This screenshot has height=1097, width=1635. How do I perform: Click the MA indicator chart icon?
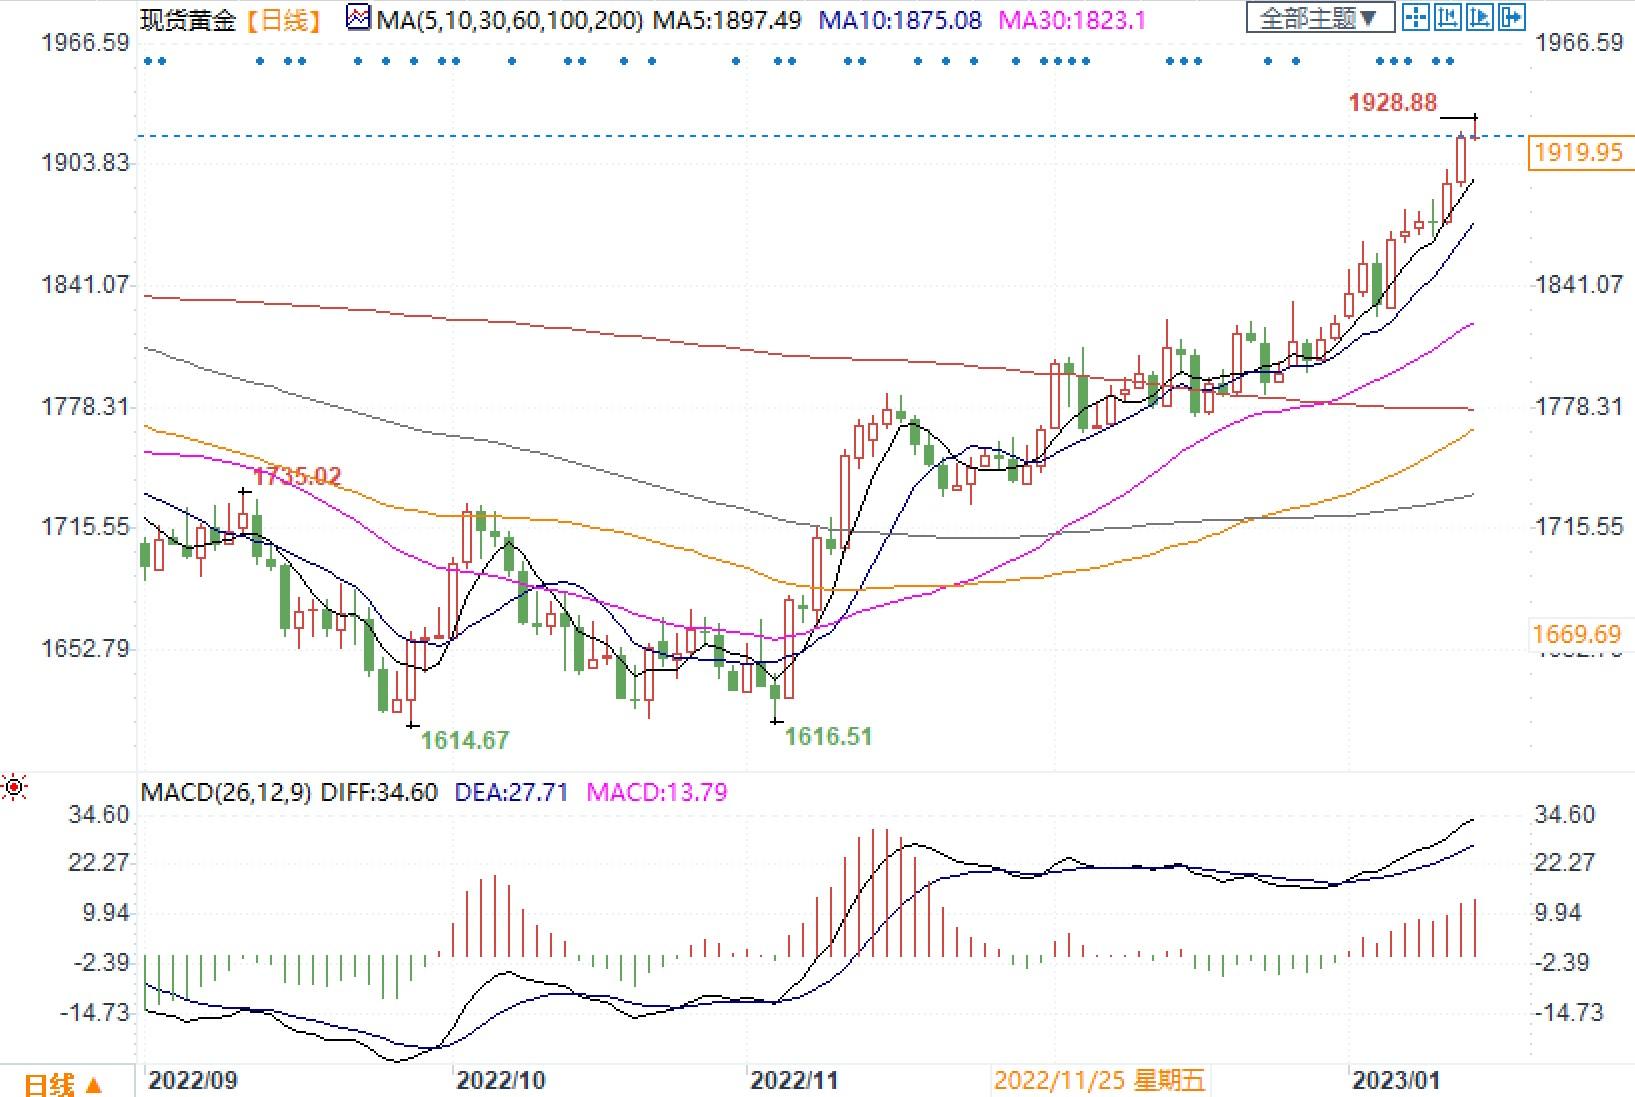[357, 18]
